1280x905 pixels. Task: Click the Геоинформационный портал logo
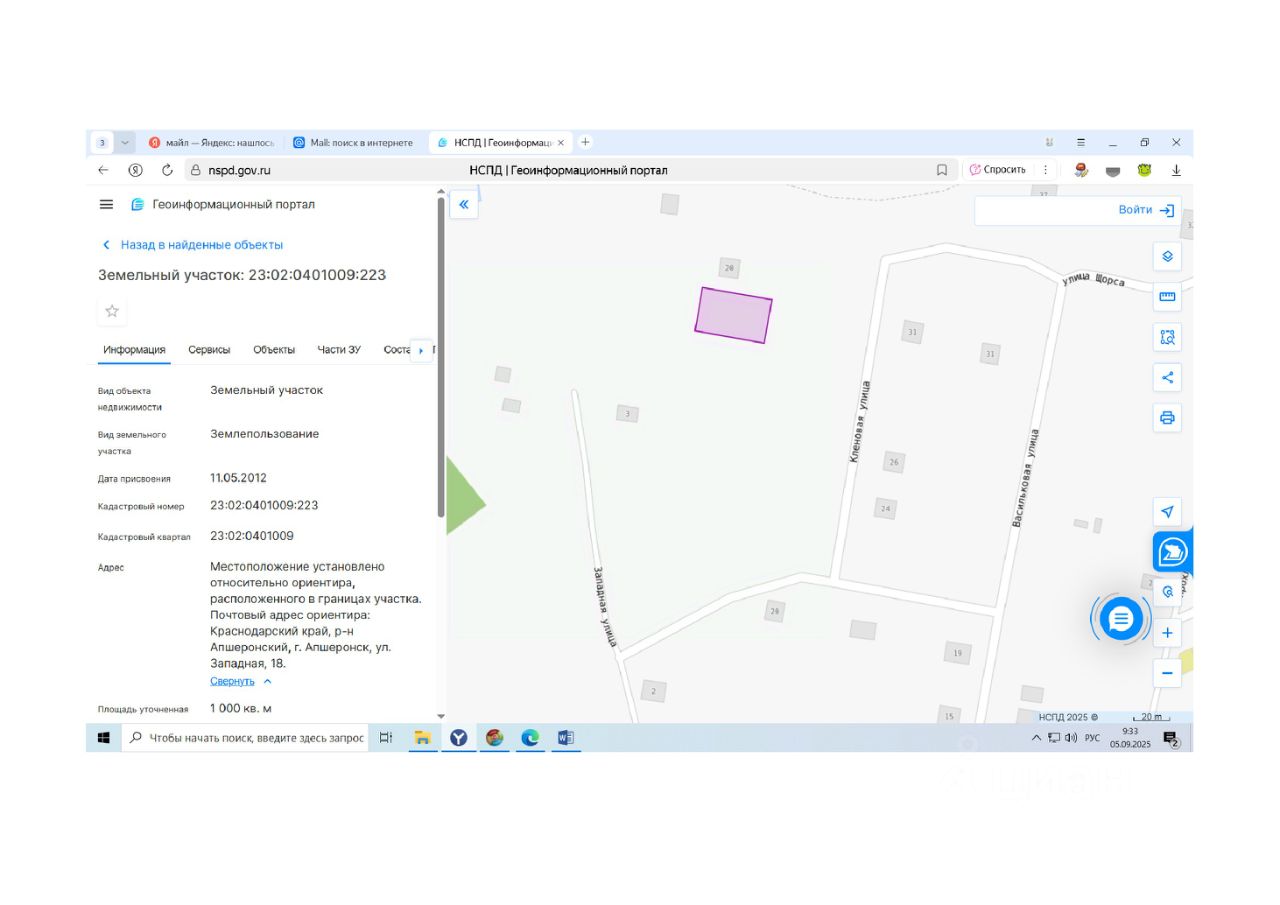[222, 204]
